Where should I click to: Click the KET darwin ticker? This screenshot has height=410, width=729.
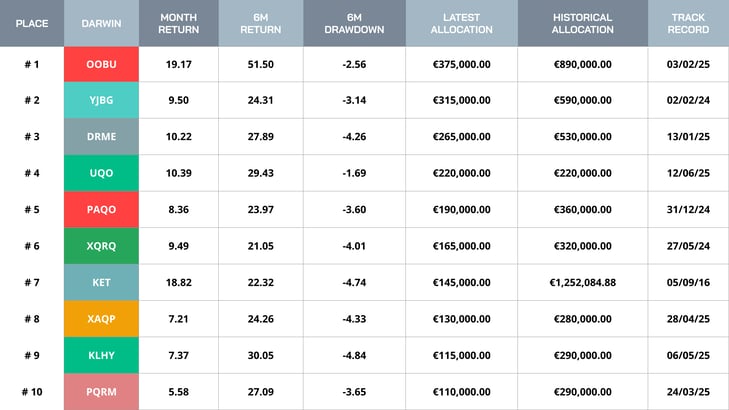tap(101, 283)
